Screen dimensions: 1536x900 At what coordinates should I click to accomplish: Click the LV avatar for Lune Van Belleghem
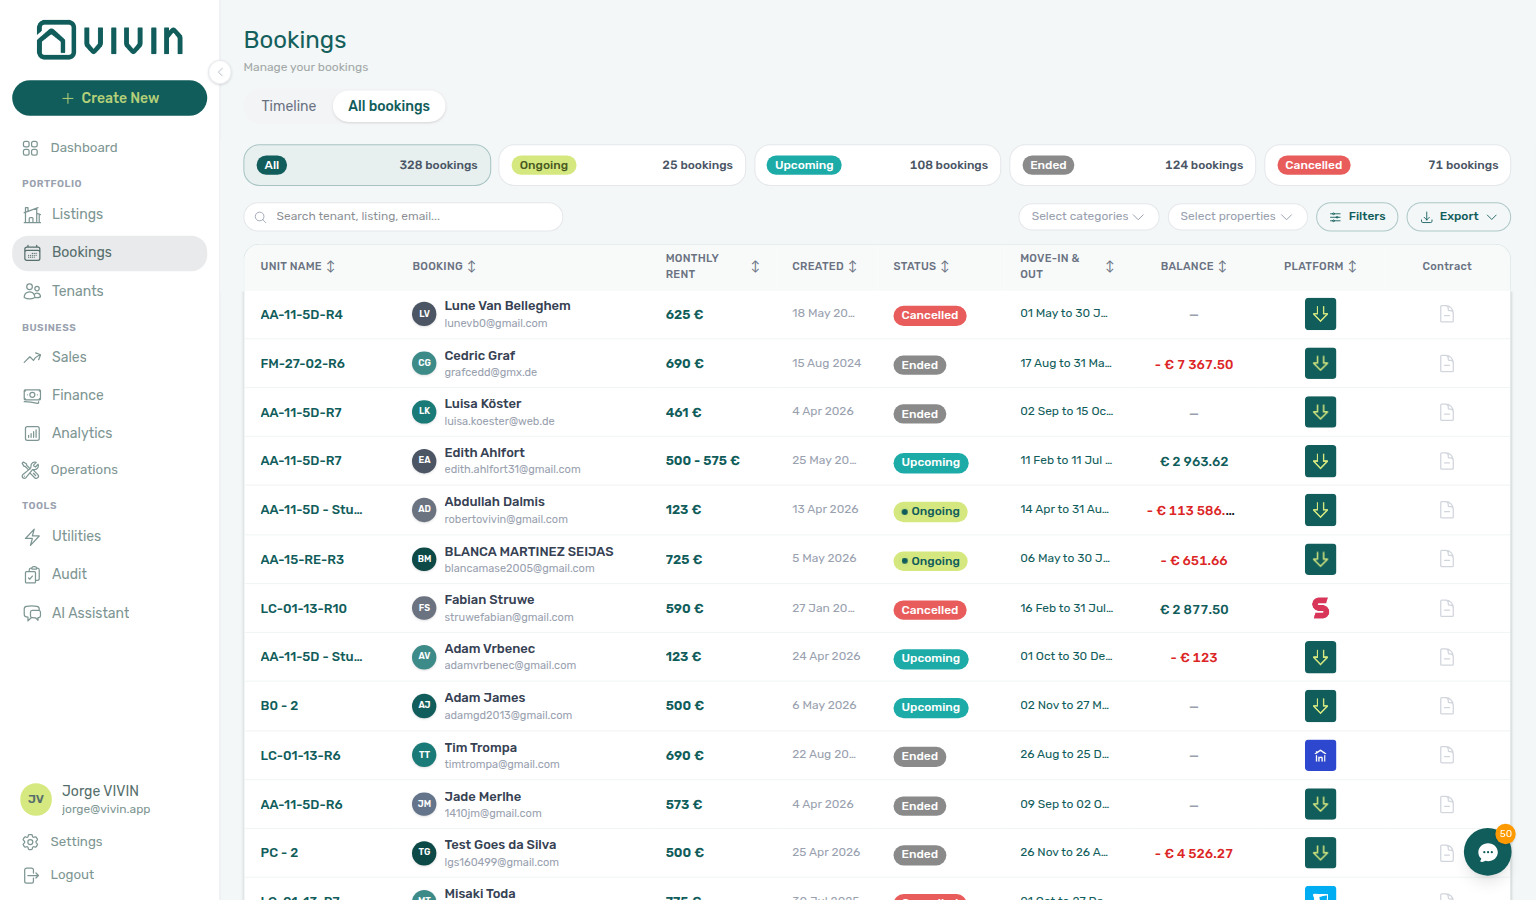tap(424, 314)
